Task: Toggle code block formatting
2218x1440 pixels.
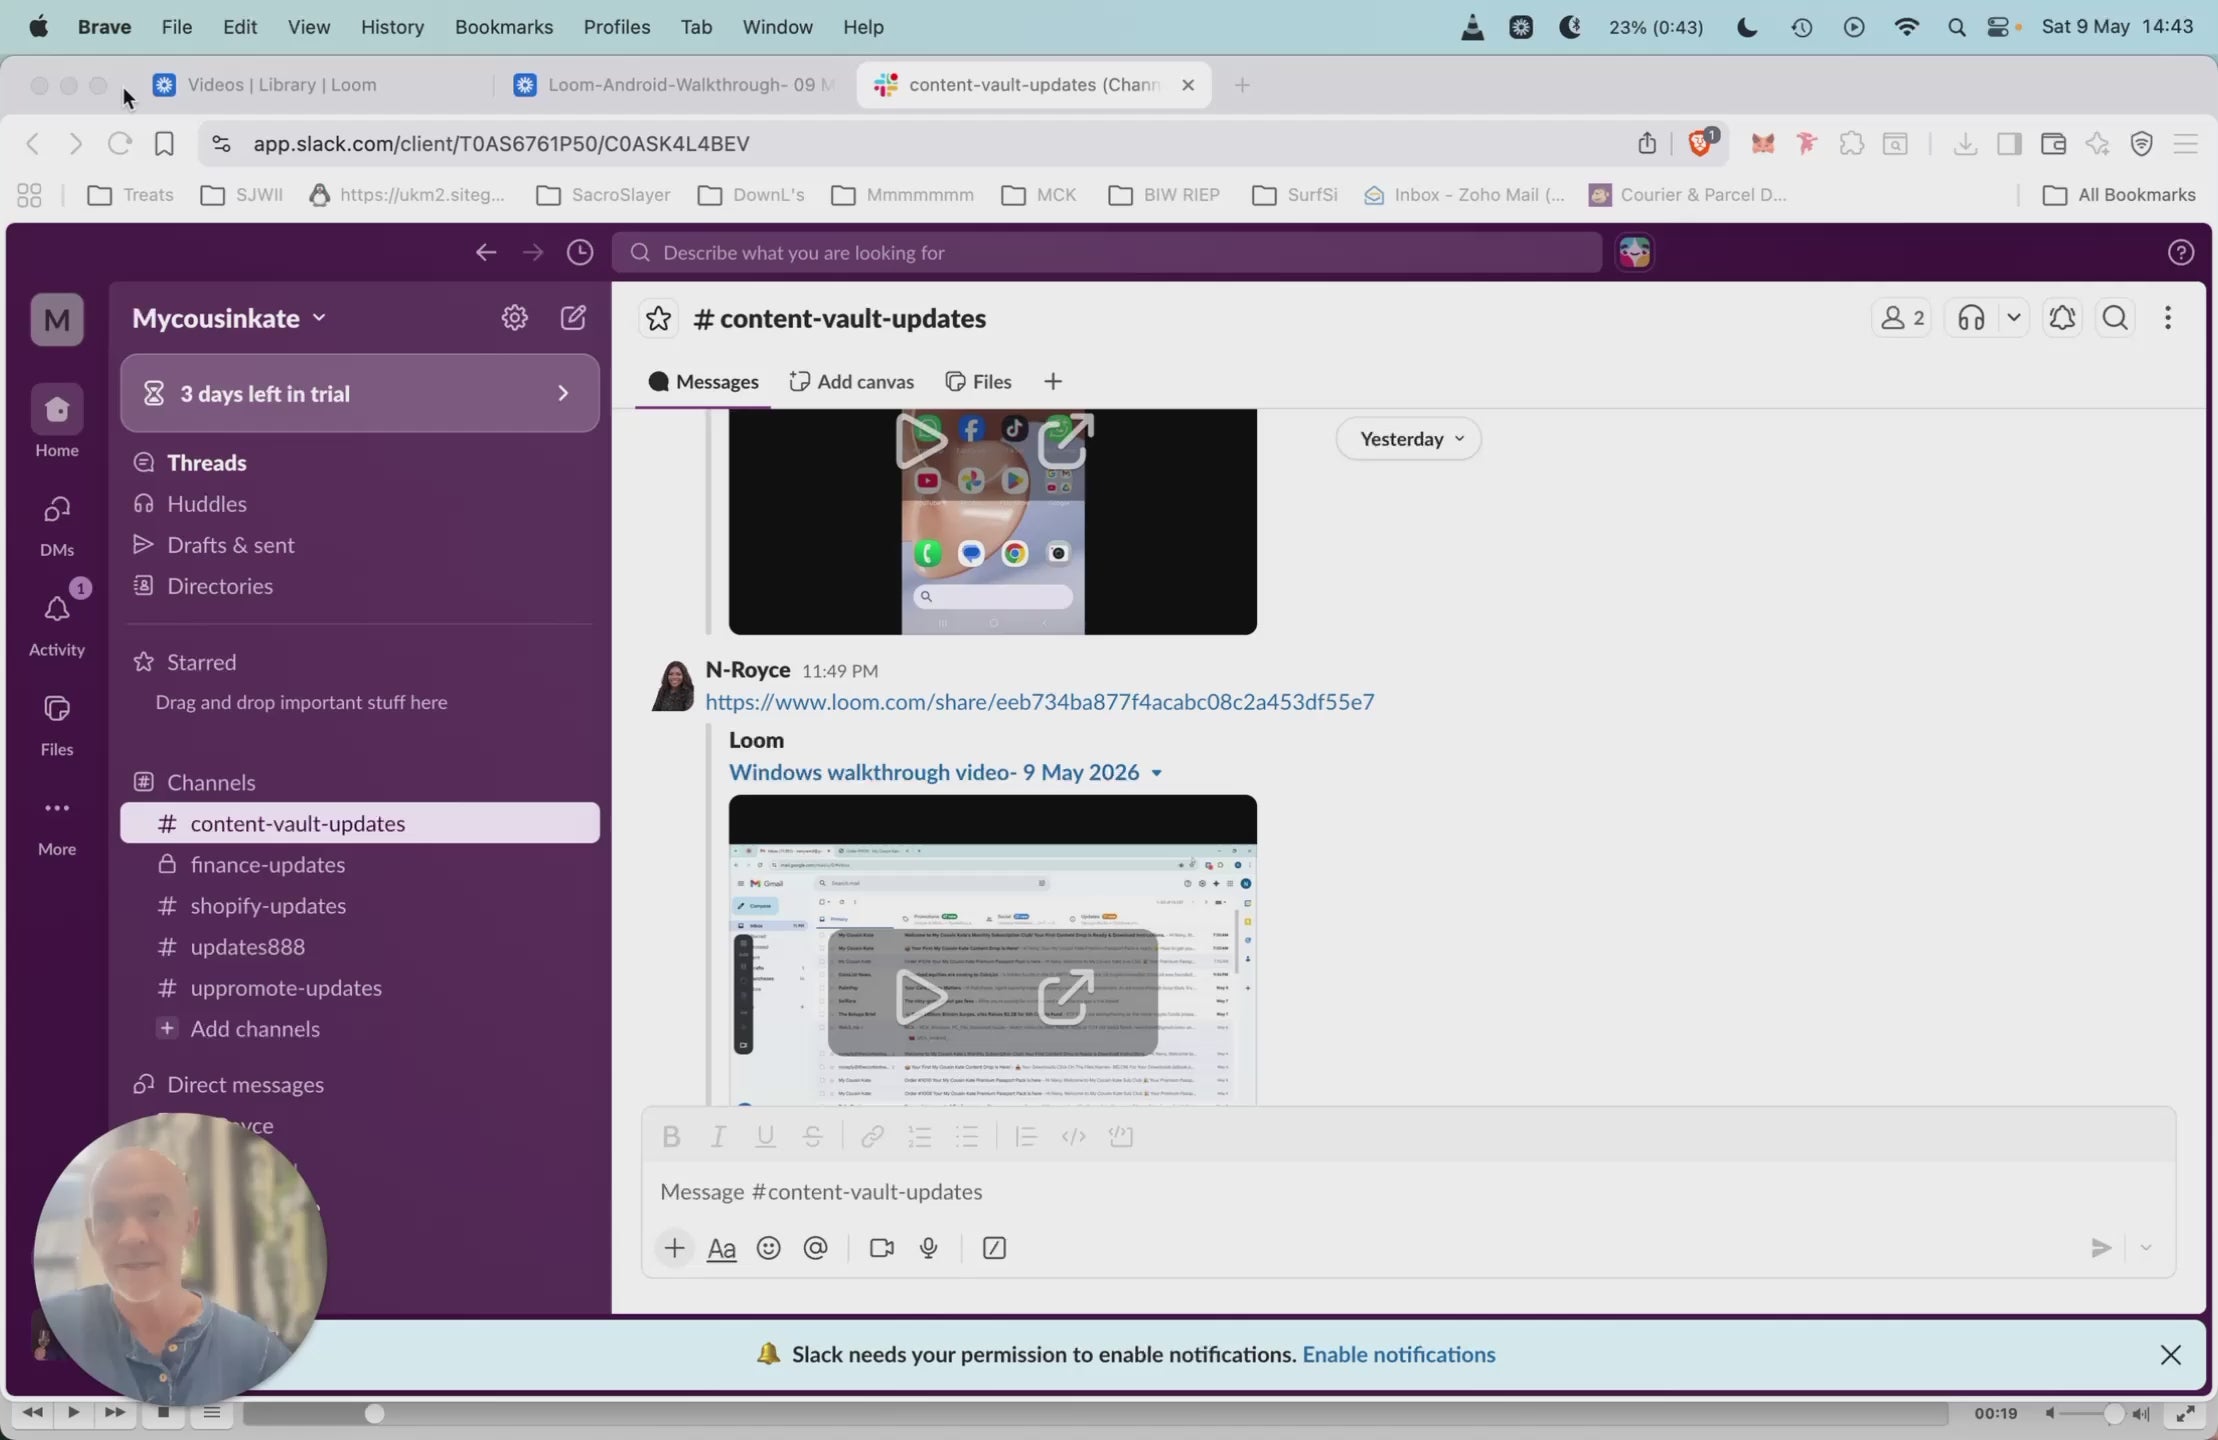Action: 1121,1137
